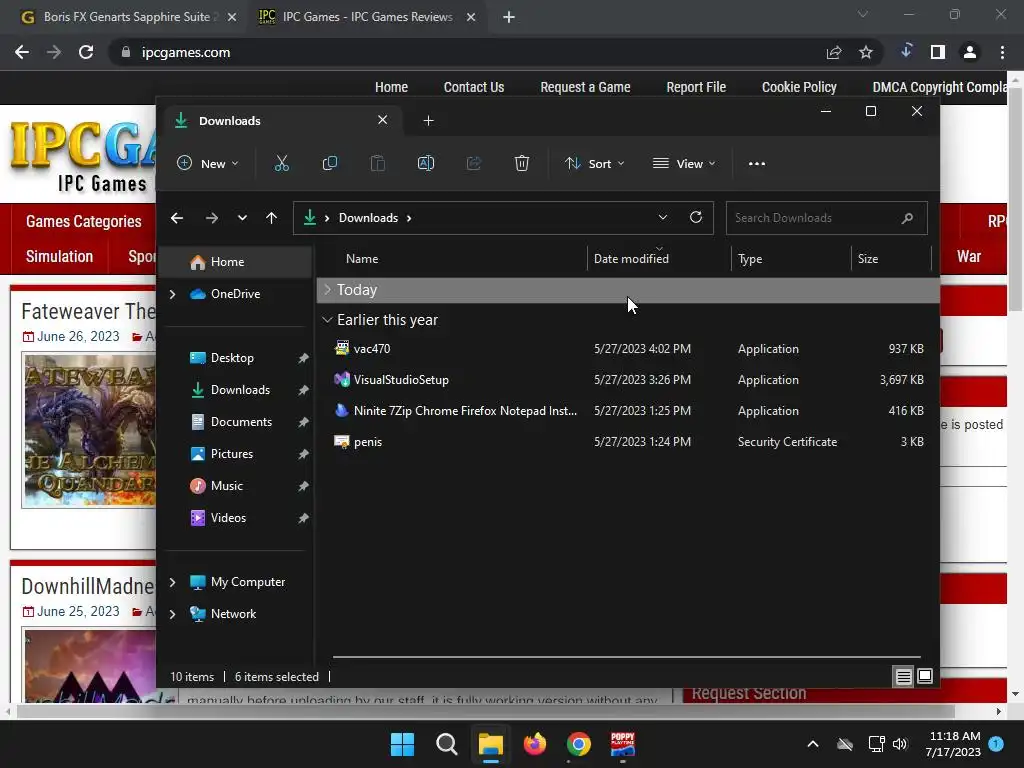Screen dimensions: 1024x768
Task: Switch to details view layout icon
Action: tap(903, 677)
